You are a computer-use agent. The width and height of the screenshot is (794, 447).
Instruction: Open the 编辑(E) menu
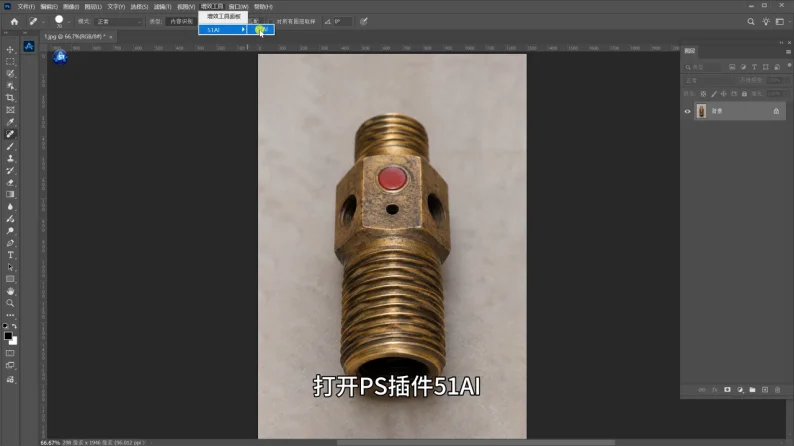pos(49,7)
